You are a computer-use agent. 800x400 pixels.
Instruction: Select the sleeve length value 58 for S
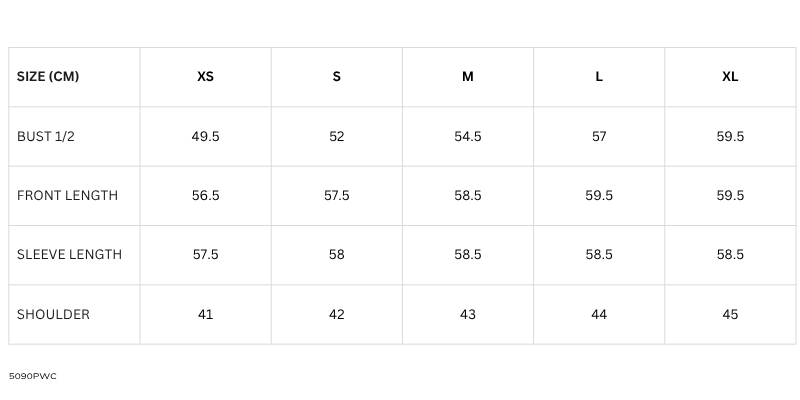pyautogui.click(x=337, y=255)
